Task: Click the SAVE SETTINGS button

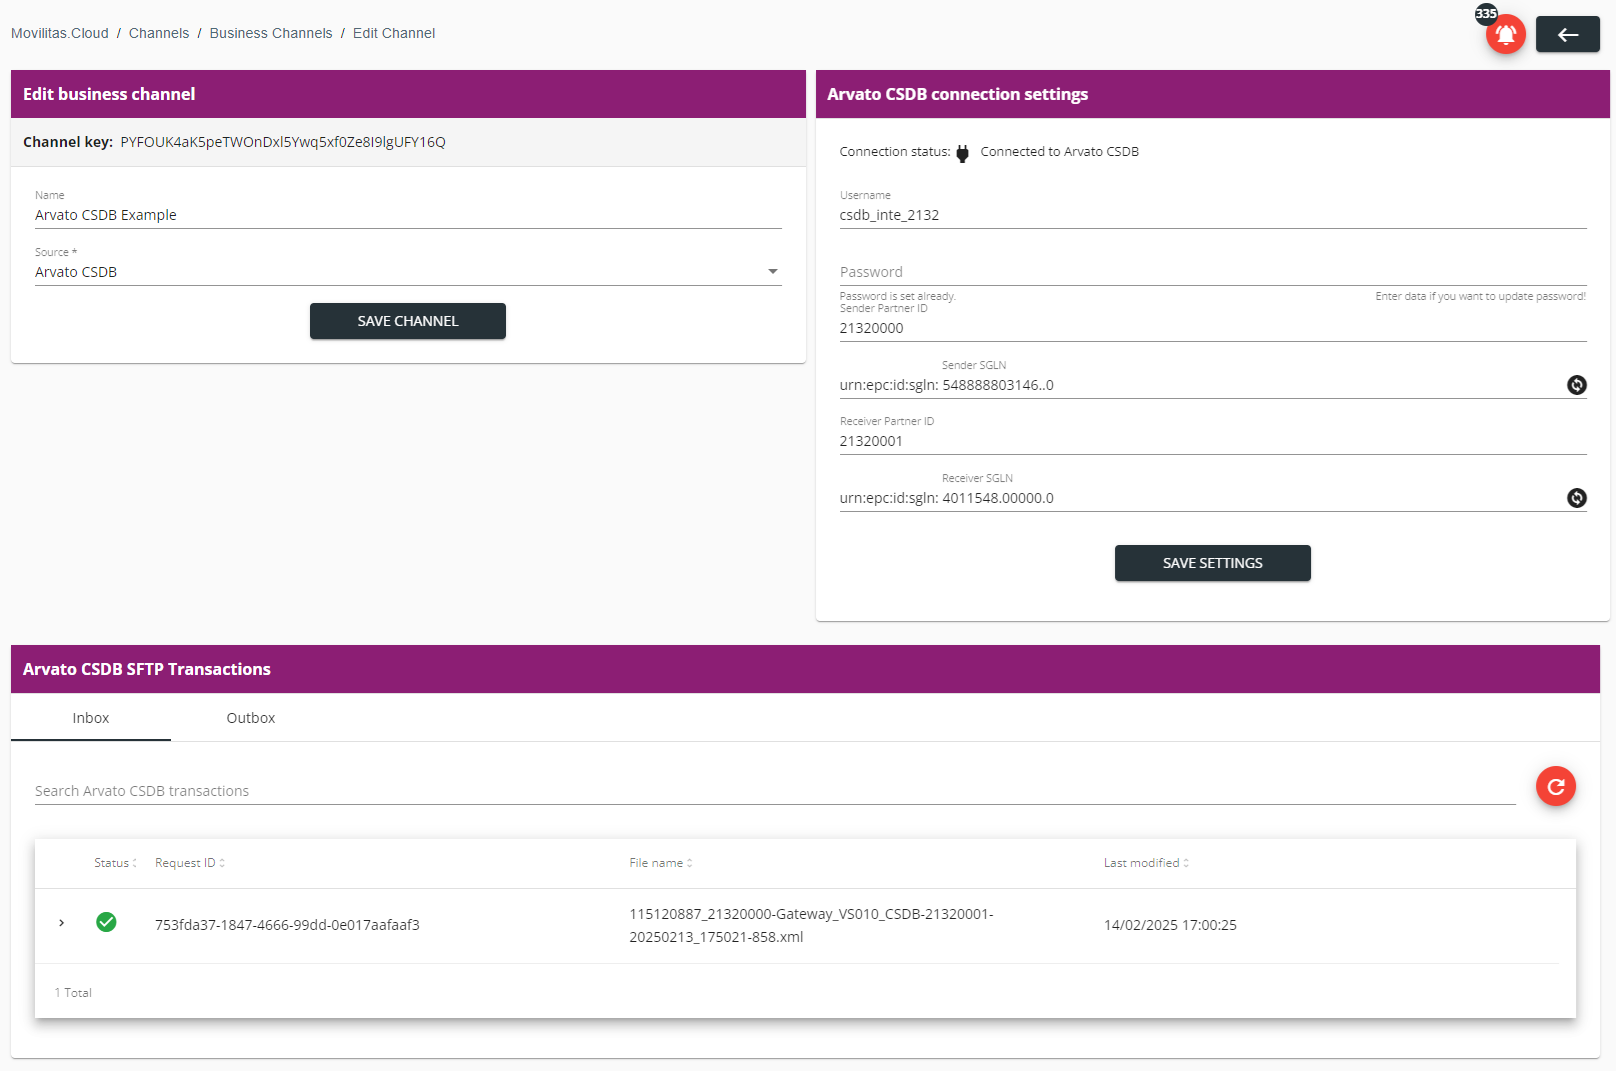Action: (x=1212, y=563)
